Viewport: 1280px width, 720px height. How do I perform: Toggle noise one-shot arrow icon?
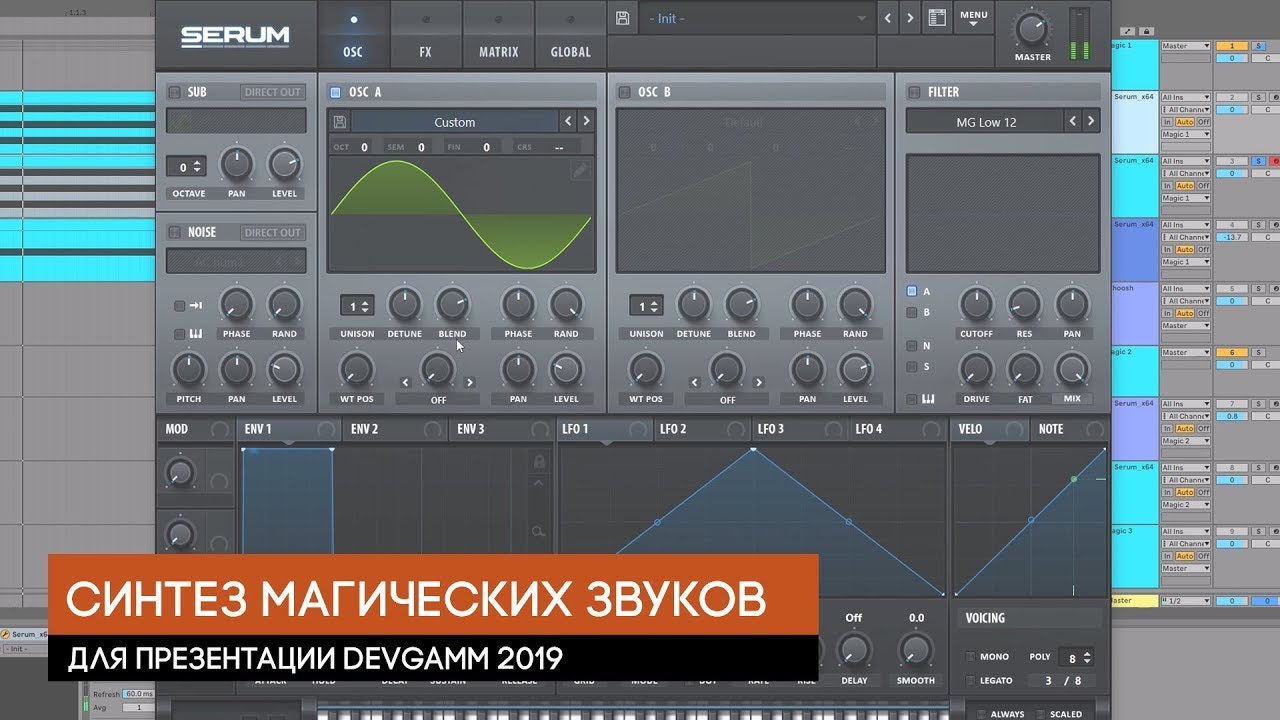[197, 306]
